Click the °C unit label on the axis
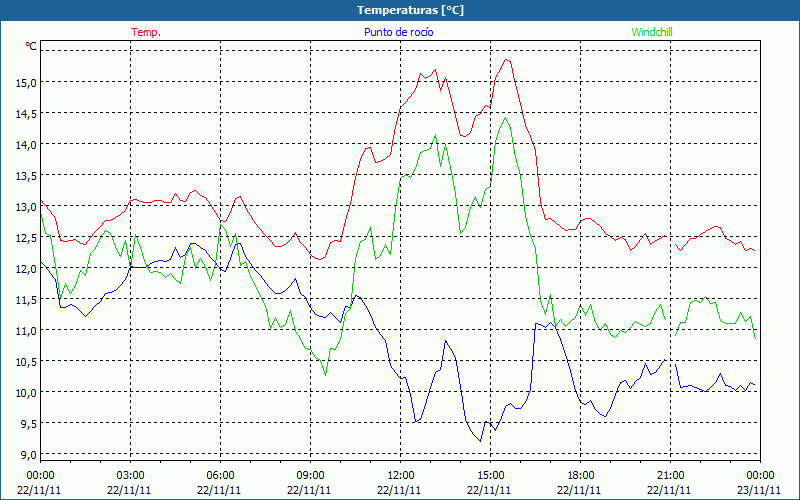Viewport: 800px width, 500px height. coord(31,46)
